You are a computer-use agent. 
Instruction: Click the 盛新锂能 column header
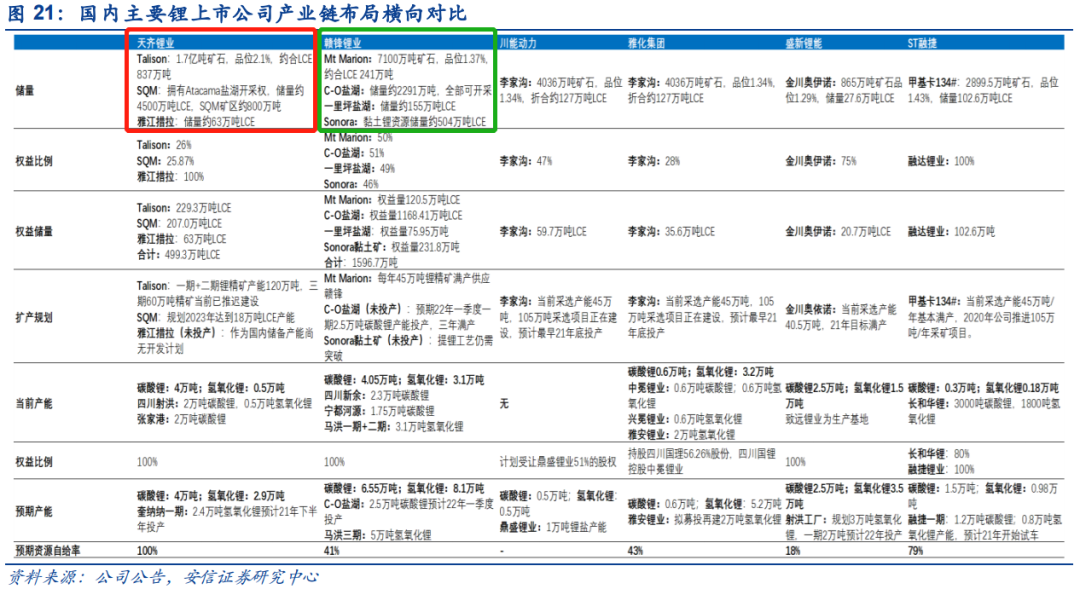pos(804,43)
